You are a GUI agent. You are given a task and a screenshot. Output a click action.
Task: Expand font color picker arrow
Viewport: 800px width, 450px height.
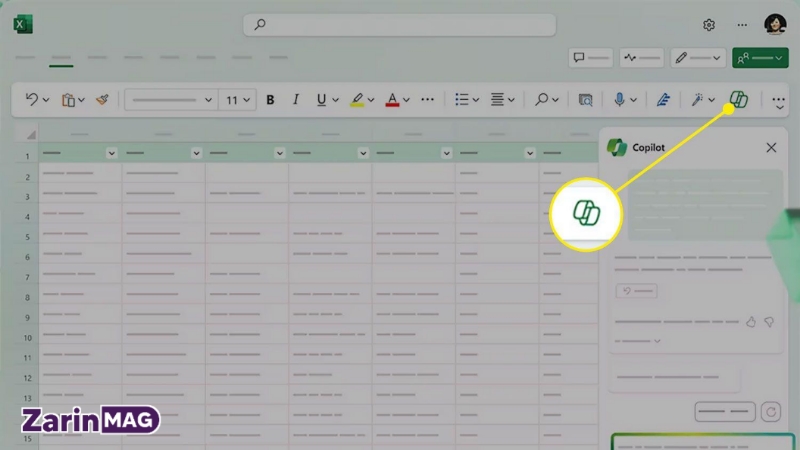406,100
